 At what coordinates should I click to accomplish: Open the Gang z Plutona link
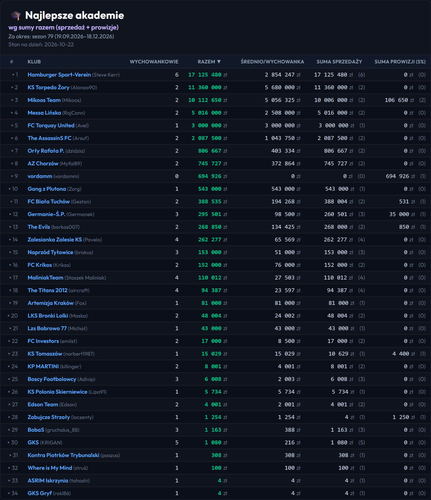[x=47, y=189]
